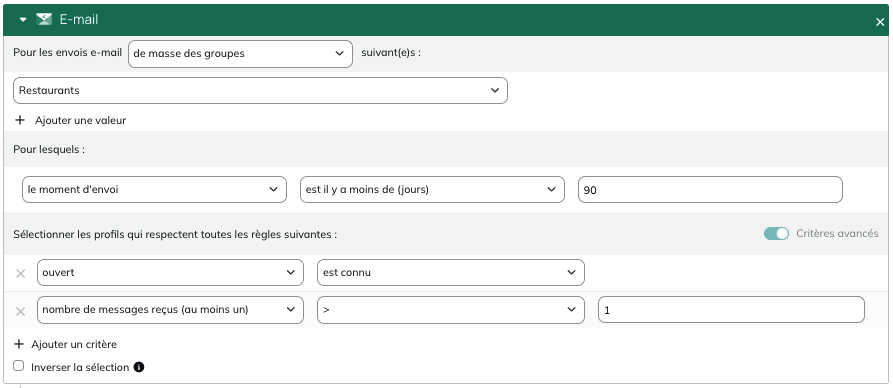
Task: Remove the 'nombre de messages reçus' criterion
Action: click(x=21, y=311)
